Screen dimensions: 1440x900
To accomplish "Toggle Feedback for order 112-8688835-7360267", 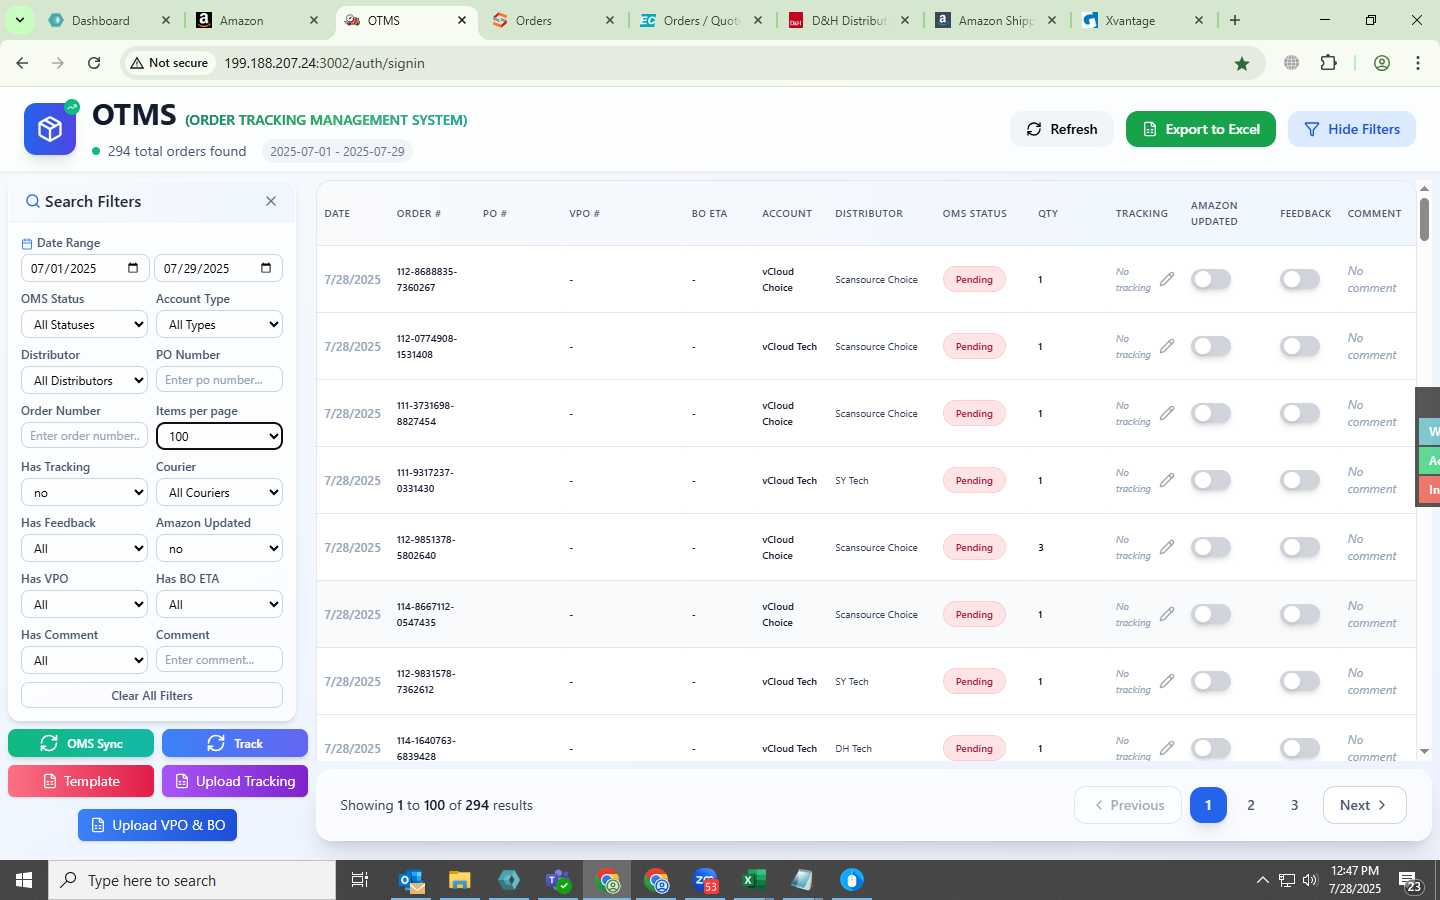I will point(1300,279).
